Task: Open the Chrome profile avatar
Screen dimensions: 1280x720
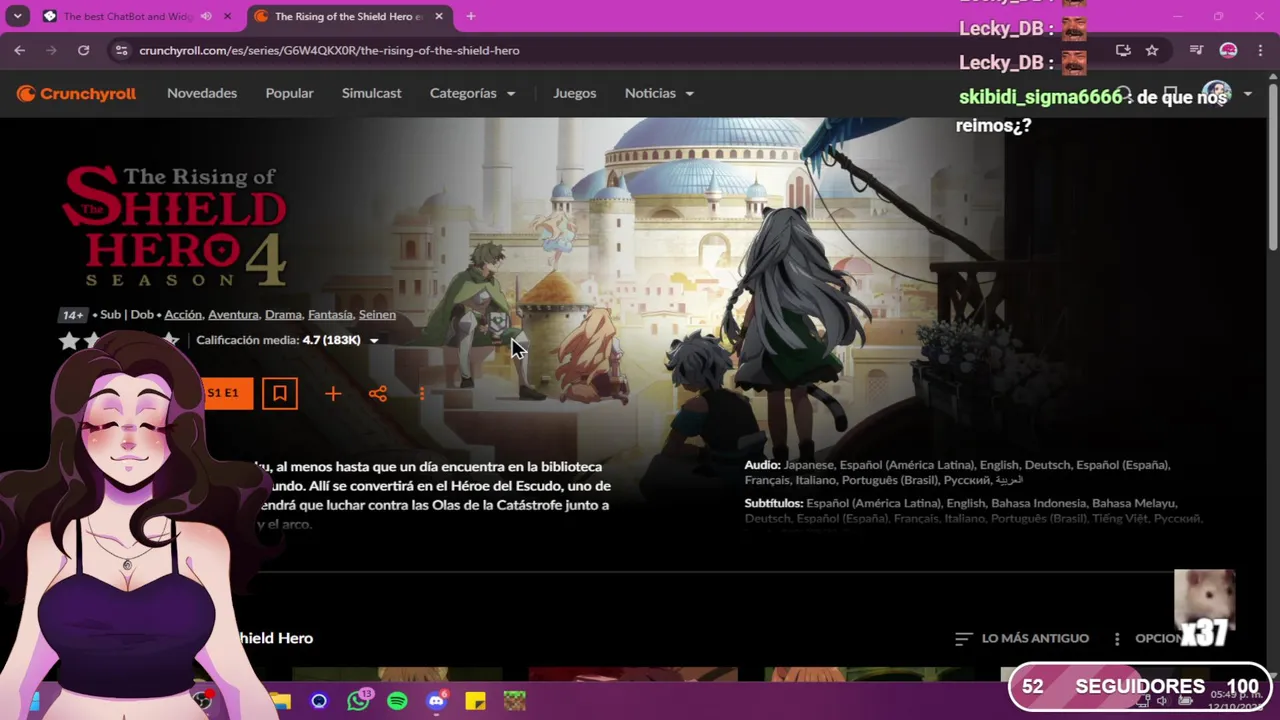Action: pyautogui.click(x=1228, y=50)
